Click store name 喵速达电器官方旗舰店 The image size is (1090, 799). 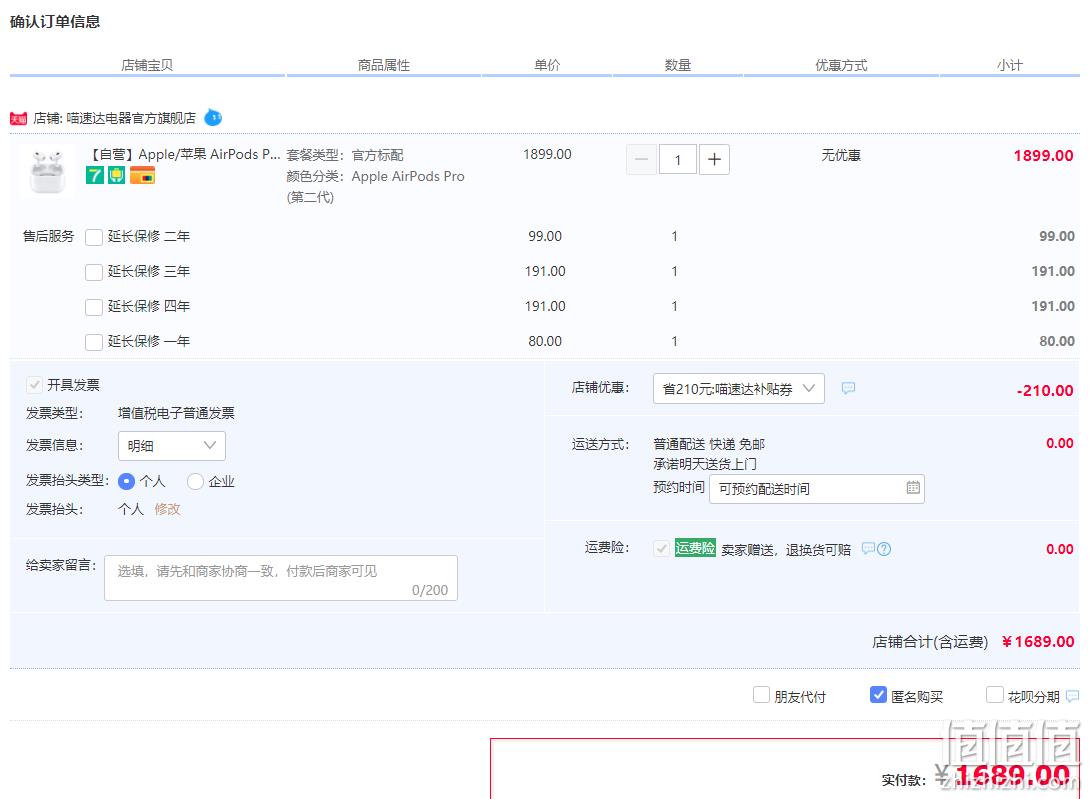131,118
